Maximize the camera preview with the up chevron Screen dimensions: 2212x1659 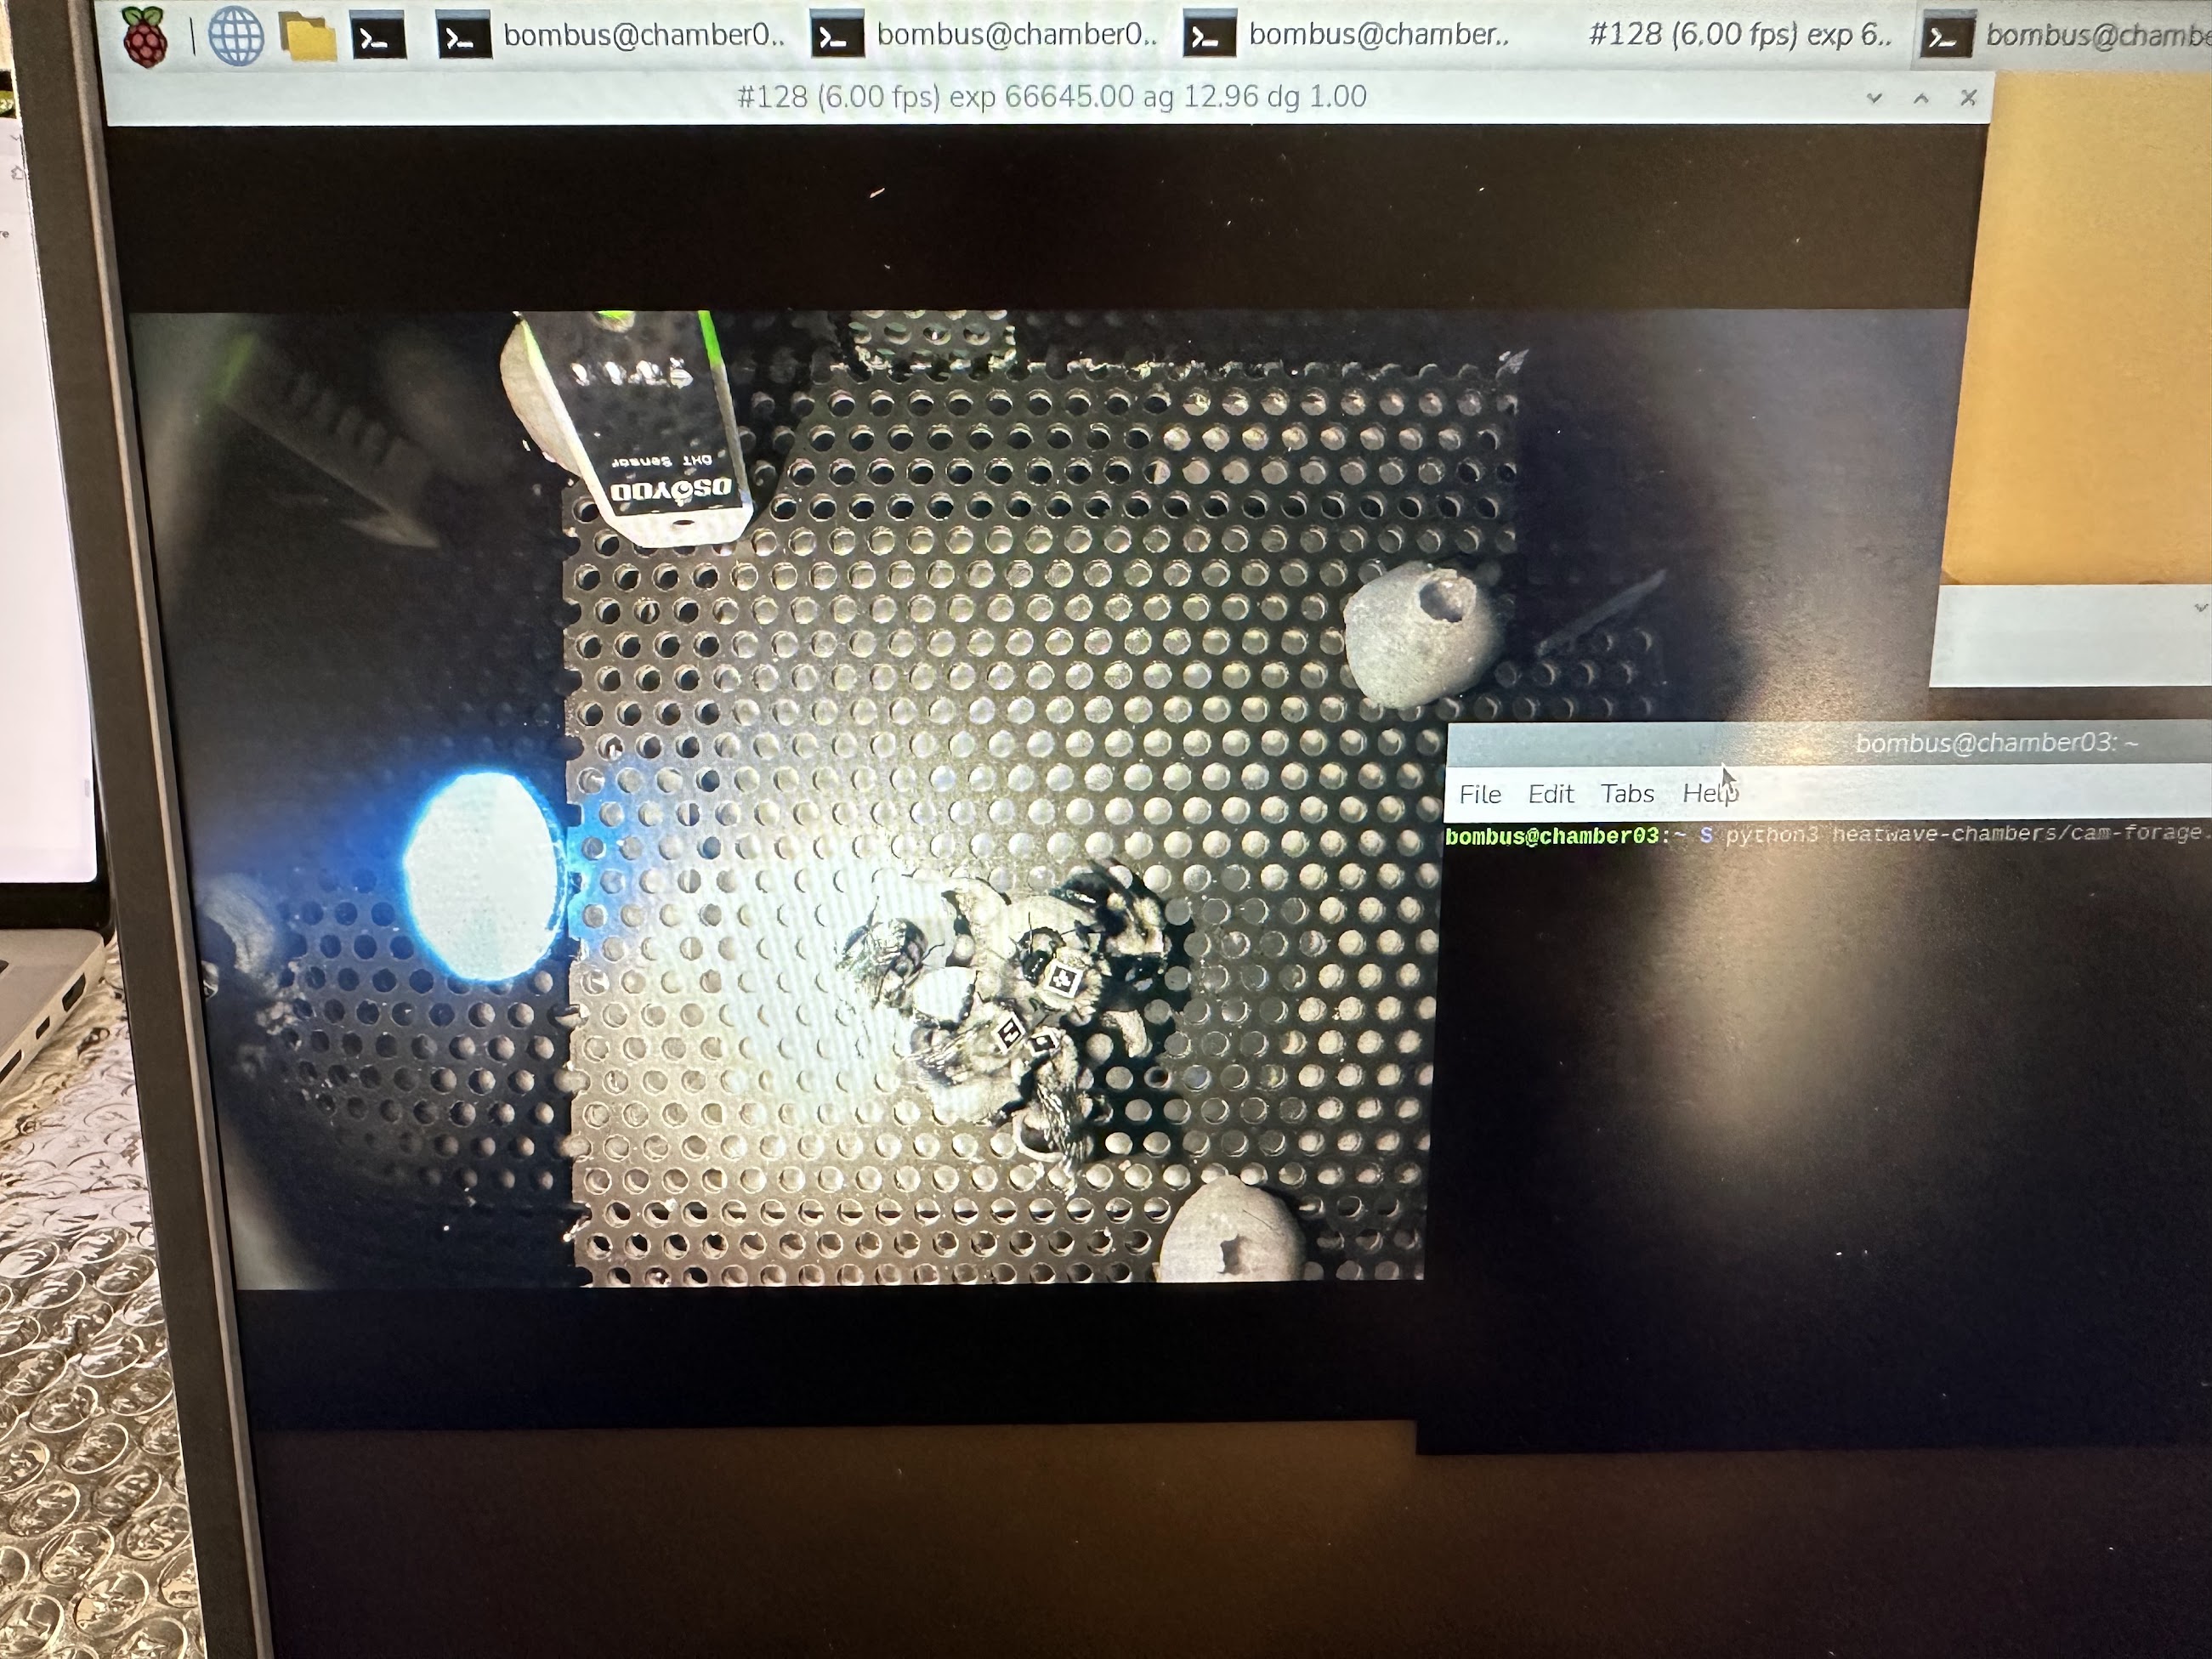(x=1921, y=98)
